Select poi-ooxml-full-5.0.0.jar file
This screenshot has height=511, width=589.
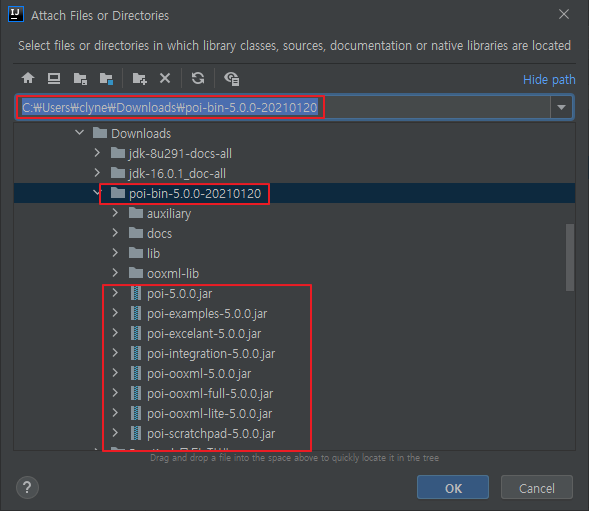point(210,393)
